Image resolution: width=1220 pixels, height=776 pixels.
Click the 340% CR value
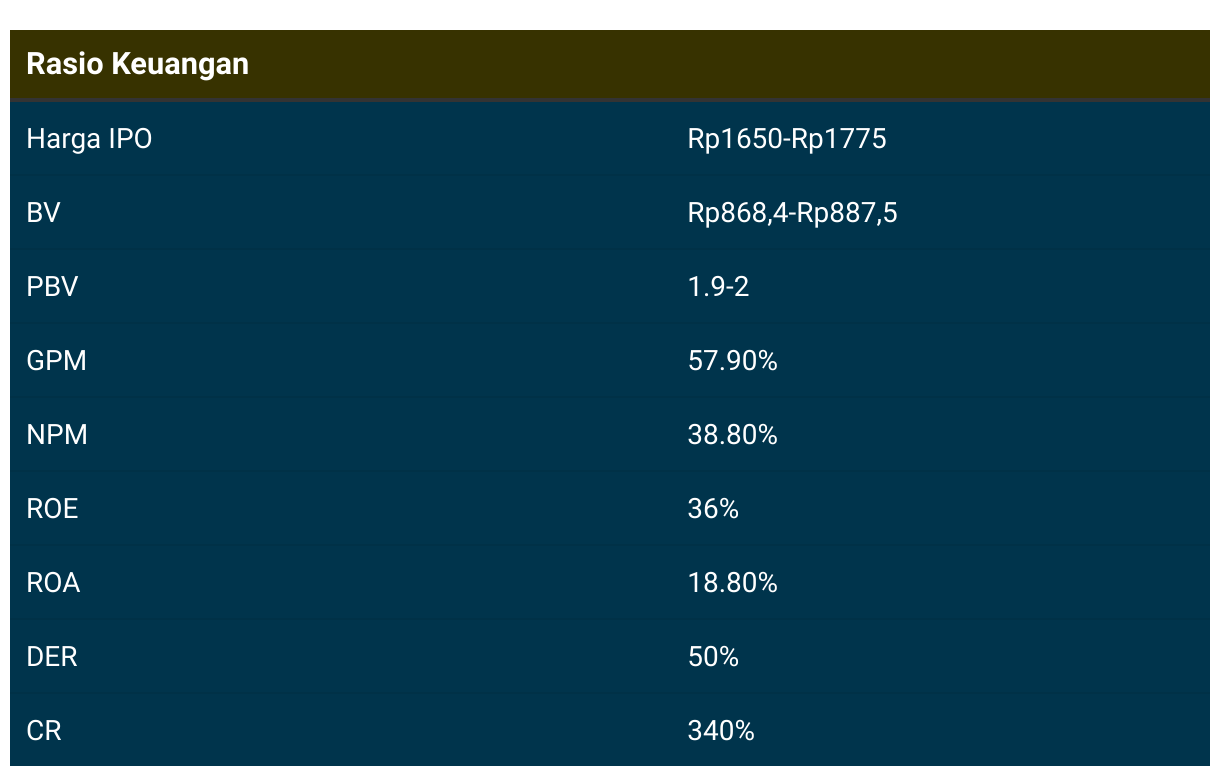(x=721, y=730)
